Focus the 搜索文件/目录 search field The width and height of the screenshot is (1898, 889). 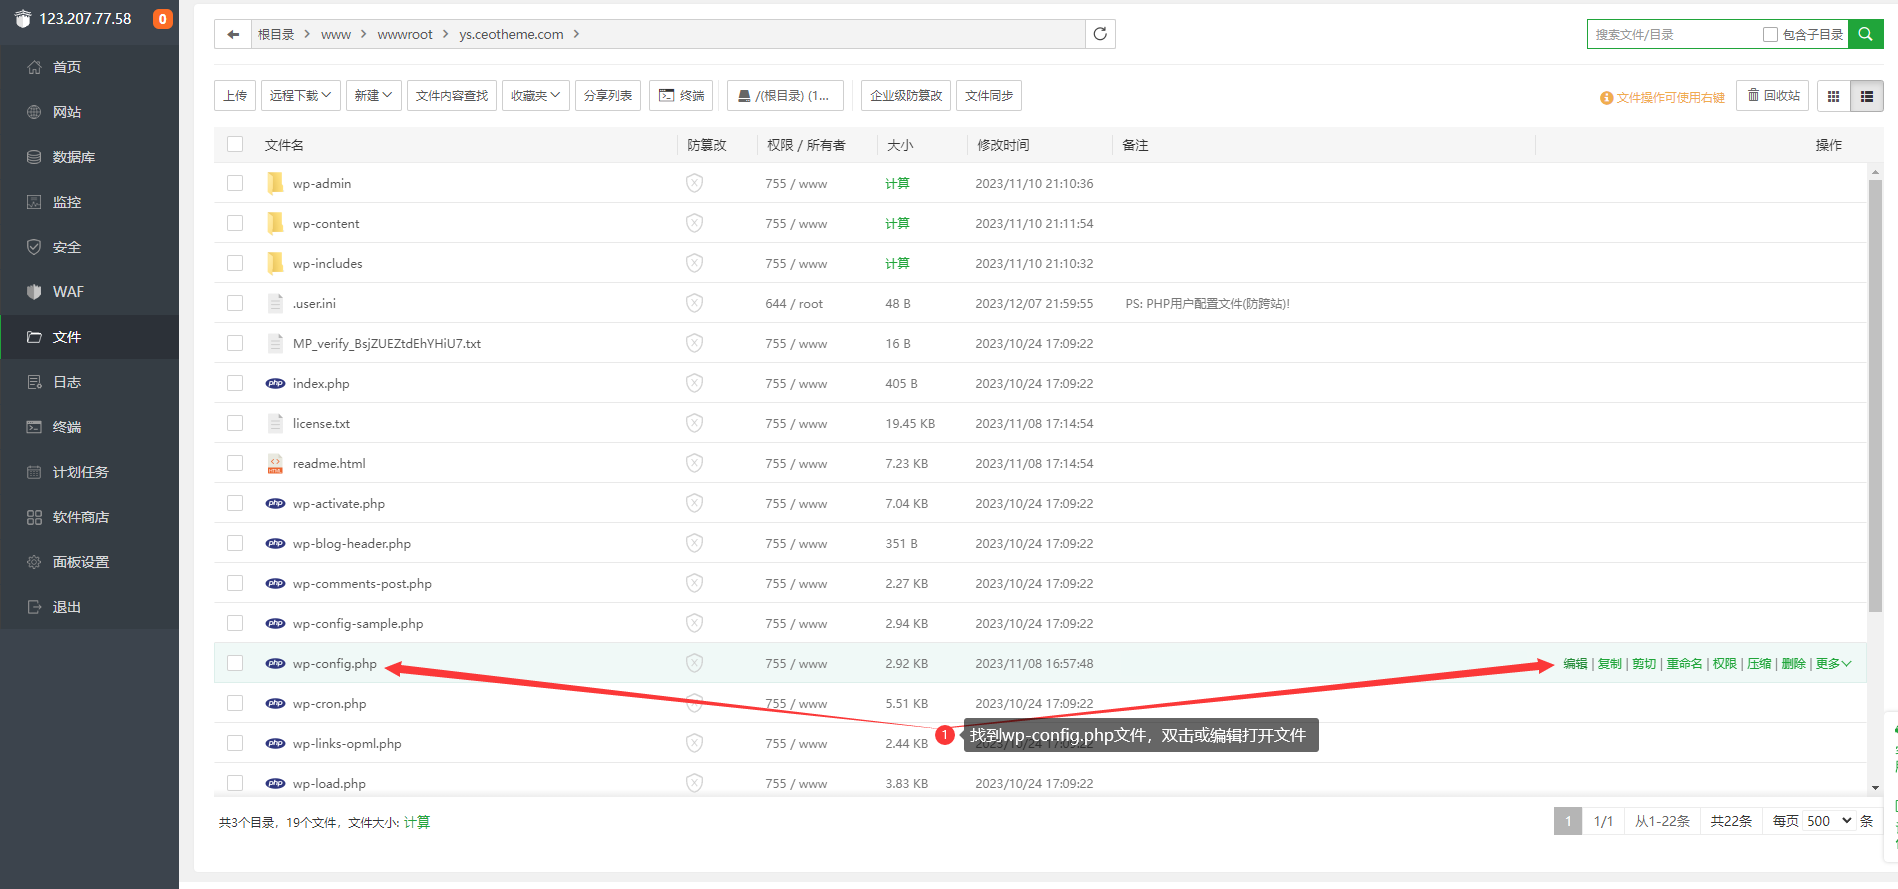tap(1675, 34)
